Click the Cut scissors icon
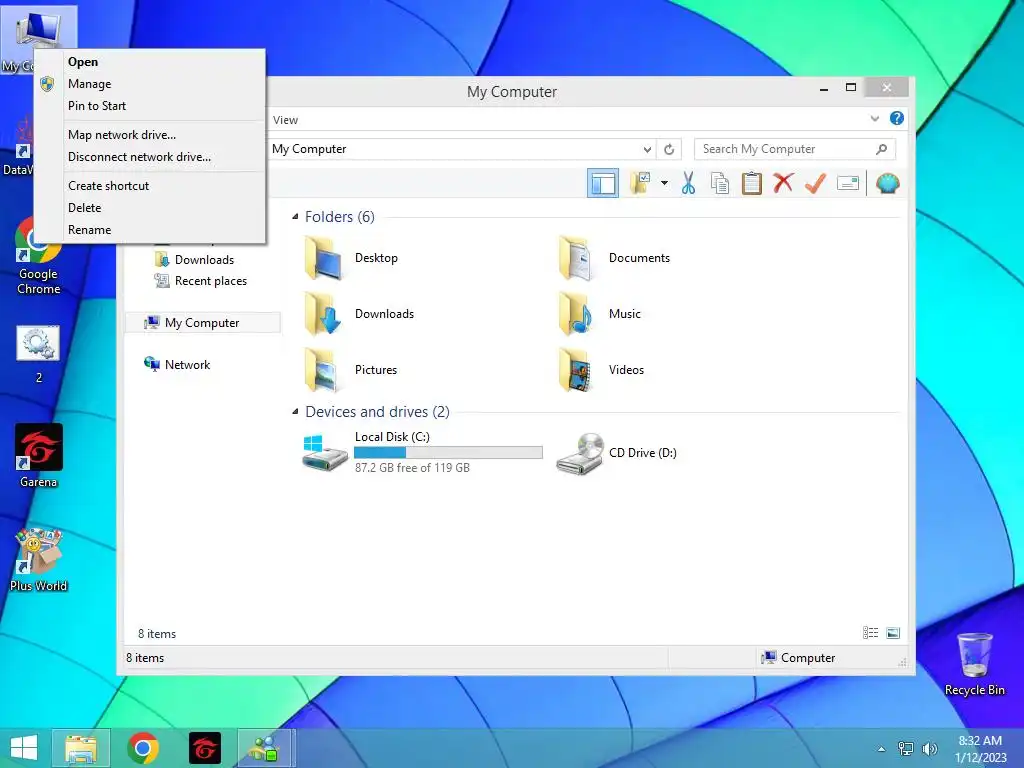The width and height of the screenshot is (1024, 768). coord(688,184)
